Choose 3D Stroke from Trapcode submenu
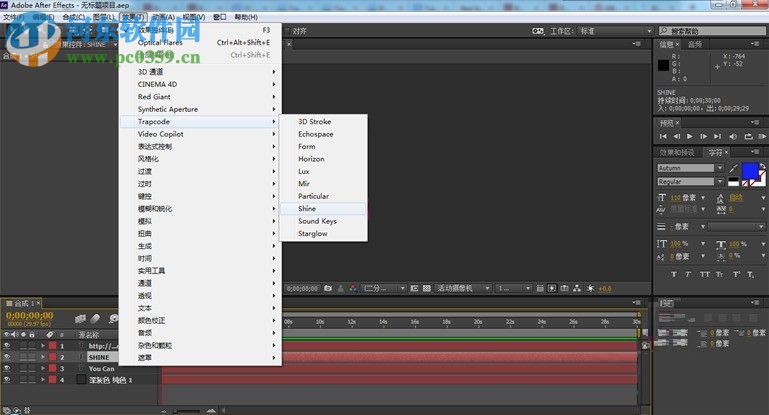769x415 pixels. click(x=323, y=122)
